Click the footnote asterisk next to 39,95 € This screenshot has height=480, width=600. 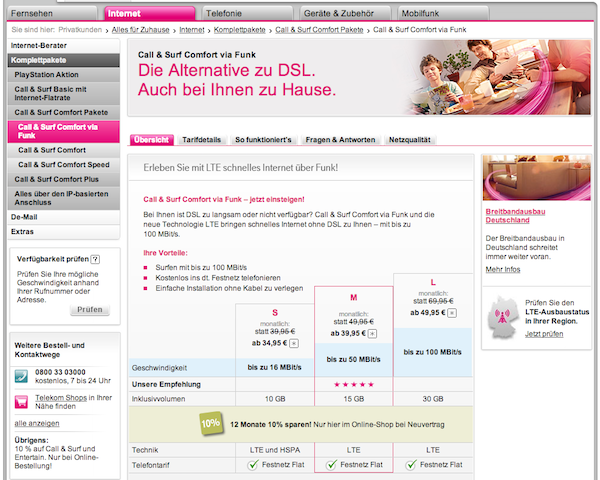click(x=372, y=334)
